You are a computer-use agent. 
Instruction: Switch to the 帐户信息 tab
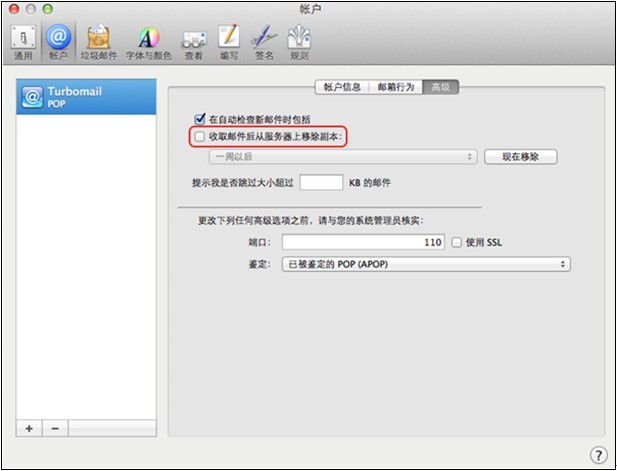(x=341, y=87)
